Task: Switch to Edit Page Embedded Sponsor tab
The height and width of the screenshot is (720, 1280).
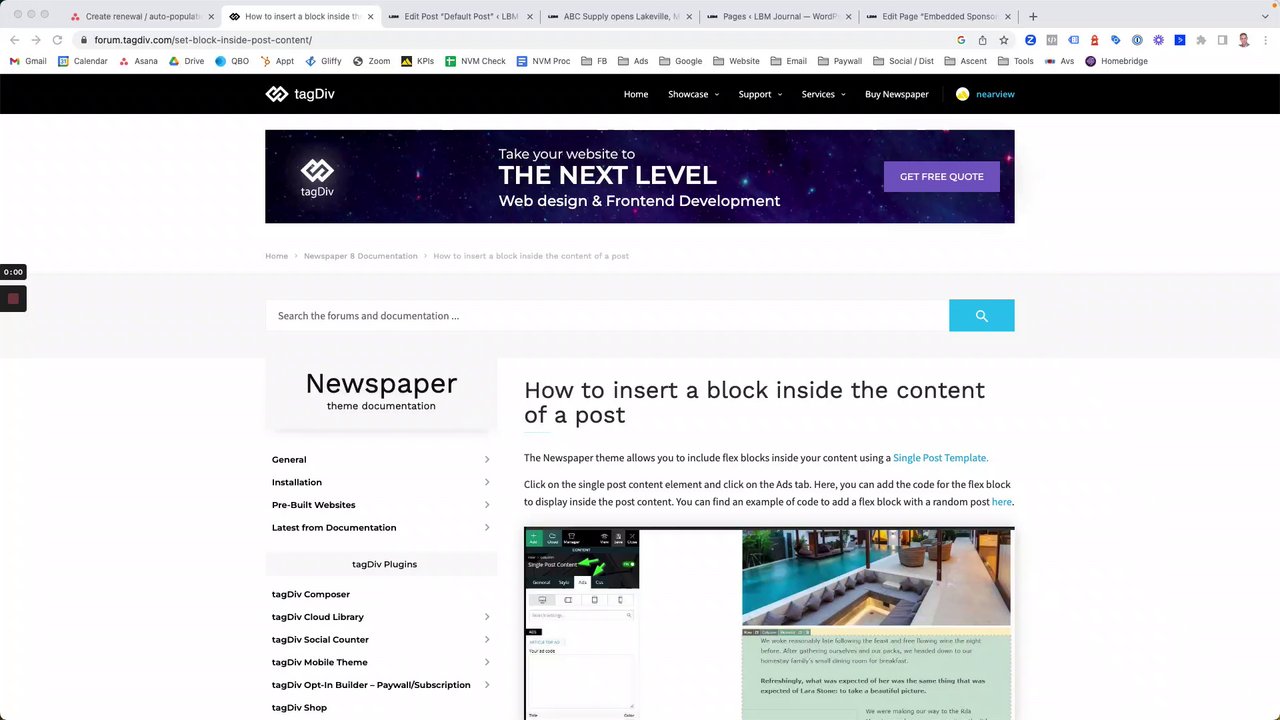Action: tap(939, 16)
